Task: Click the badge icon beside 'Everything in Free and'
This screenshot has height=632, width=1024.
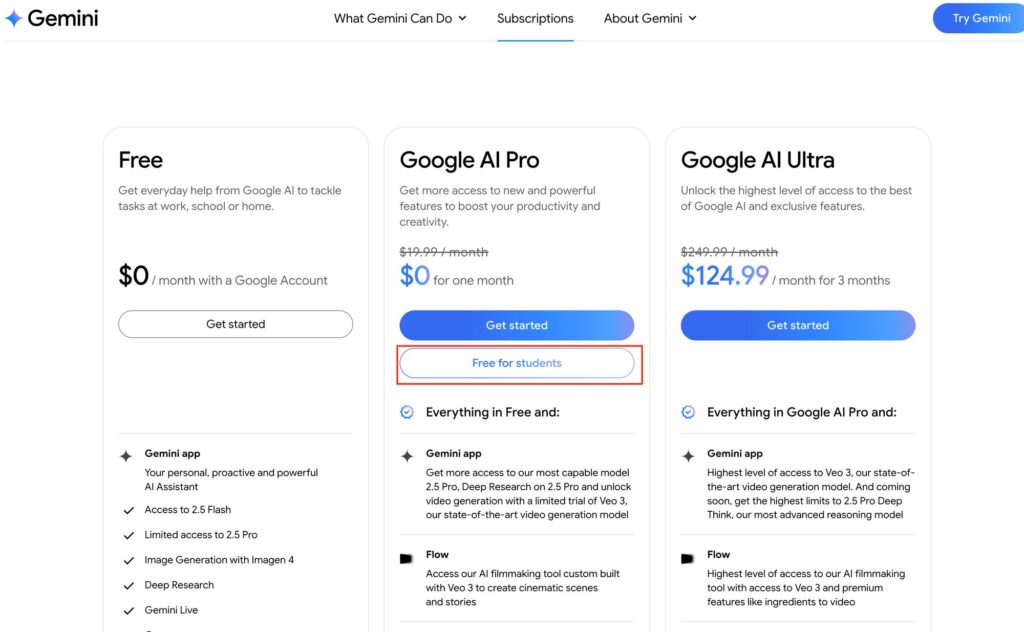Action: 407,412
